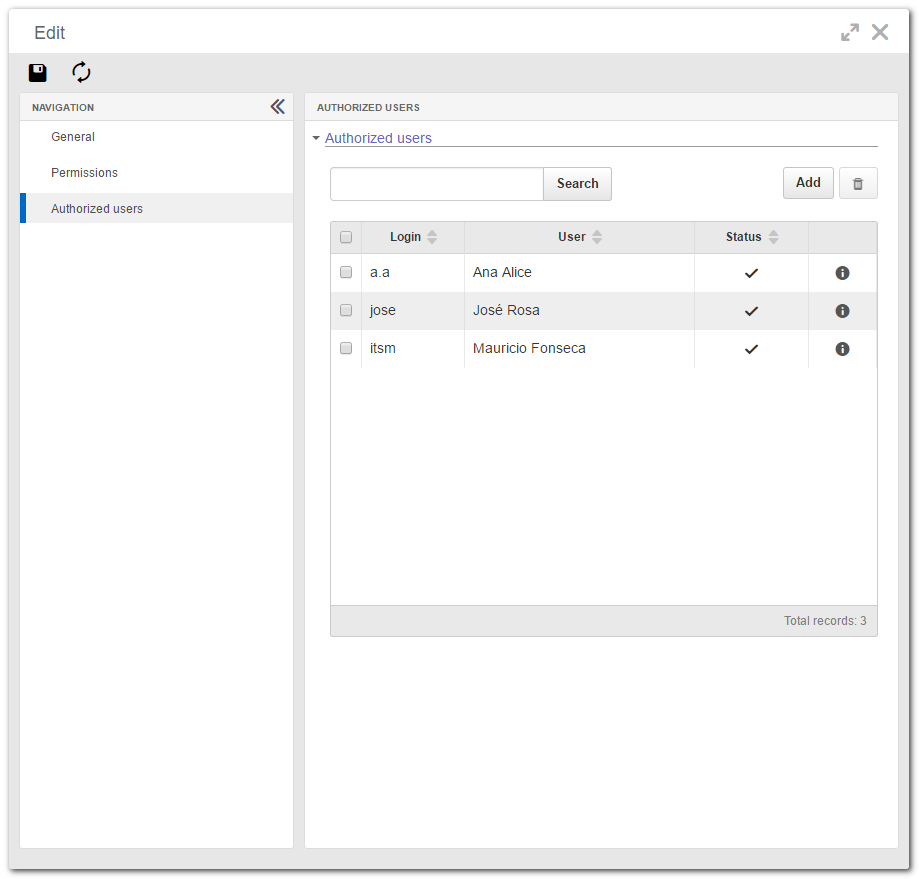Click status checkmark for Mauricio Fonseca
The width and height of the screenshot is (919, 879).
[x=751, y=349]
